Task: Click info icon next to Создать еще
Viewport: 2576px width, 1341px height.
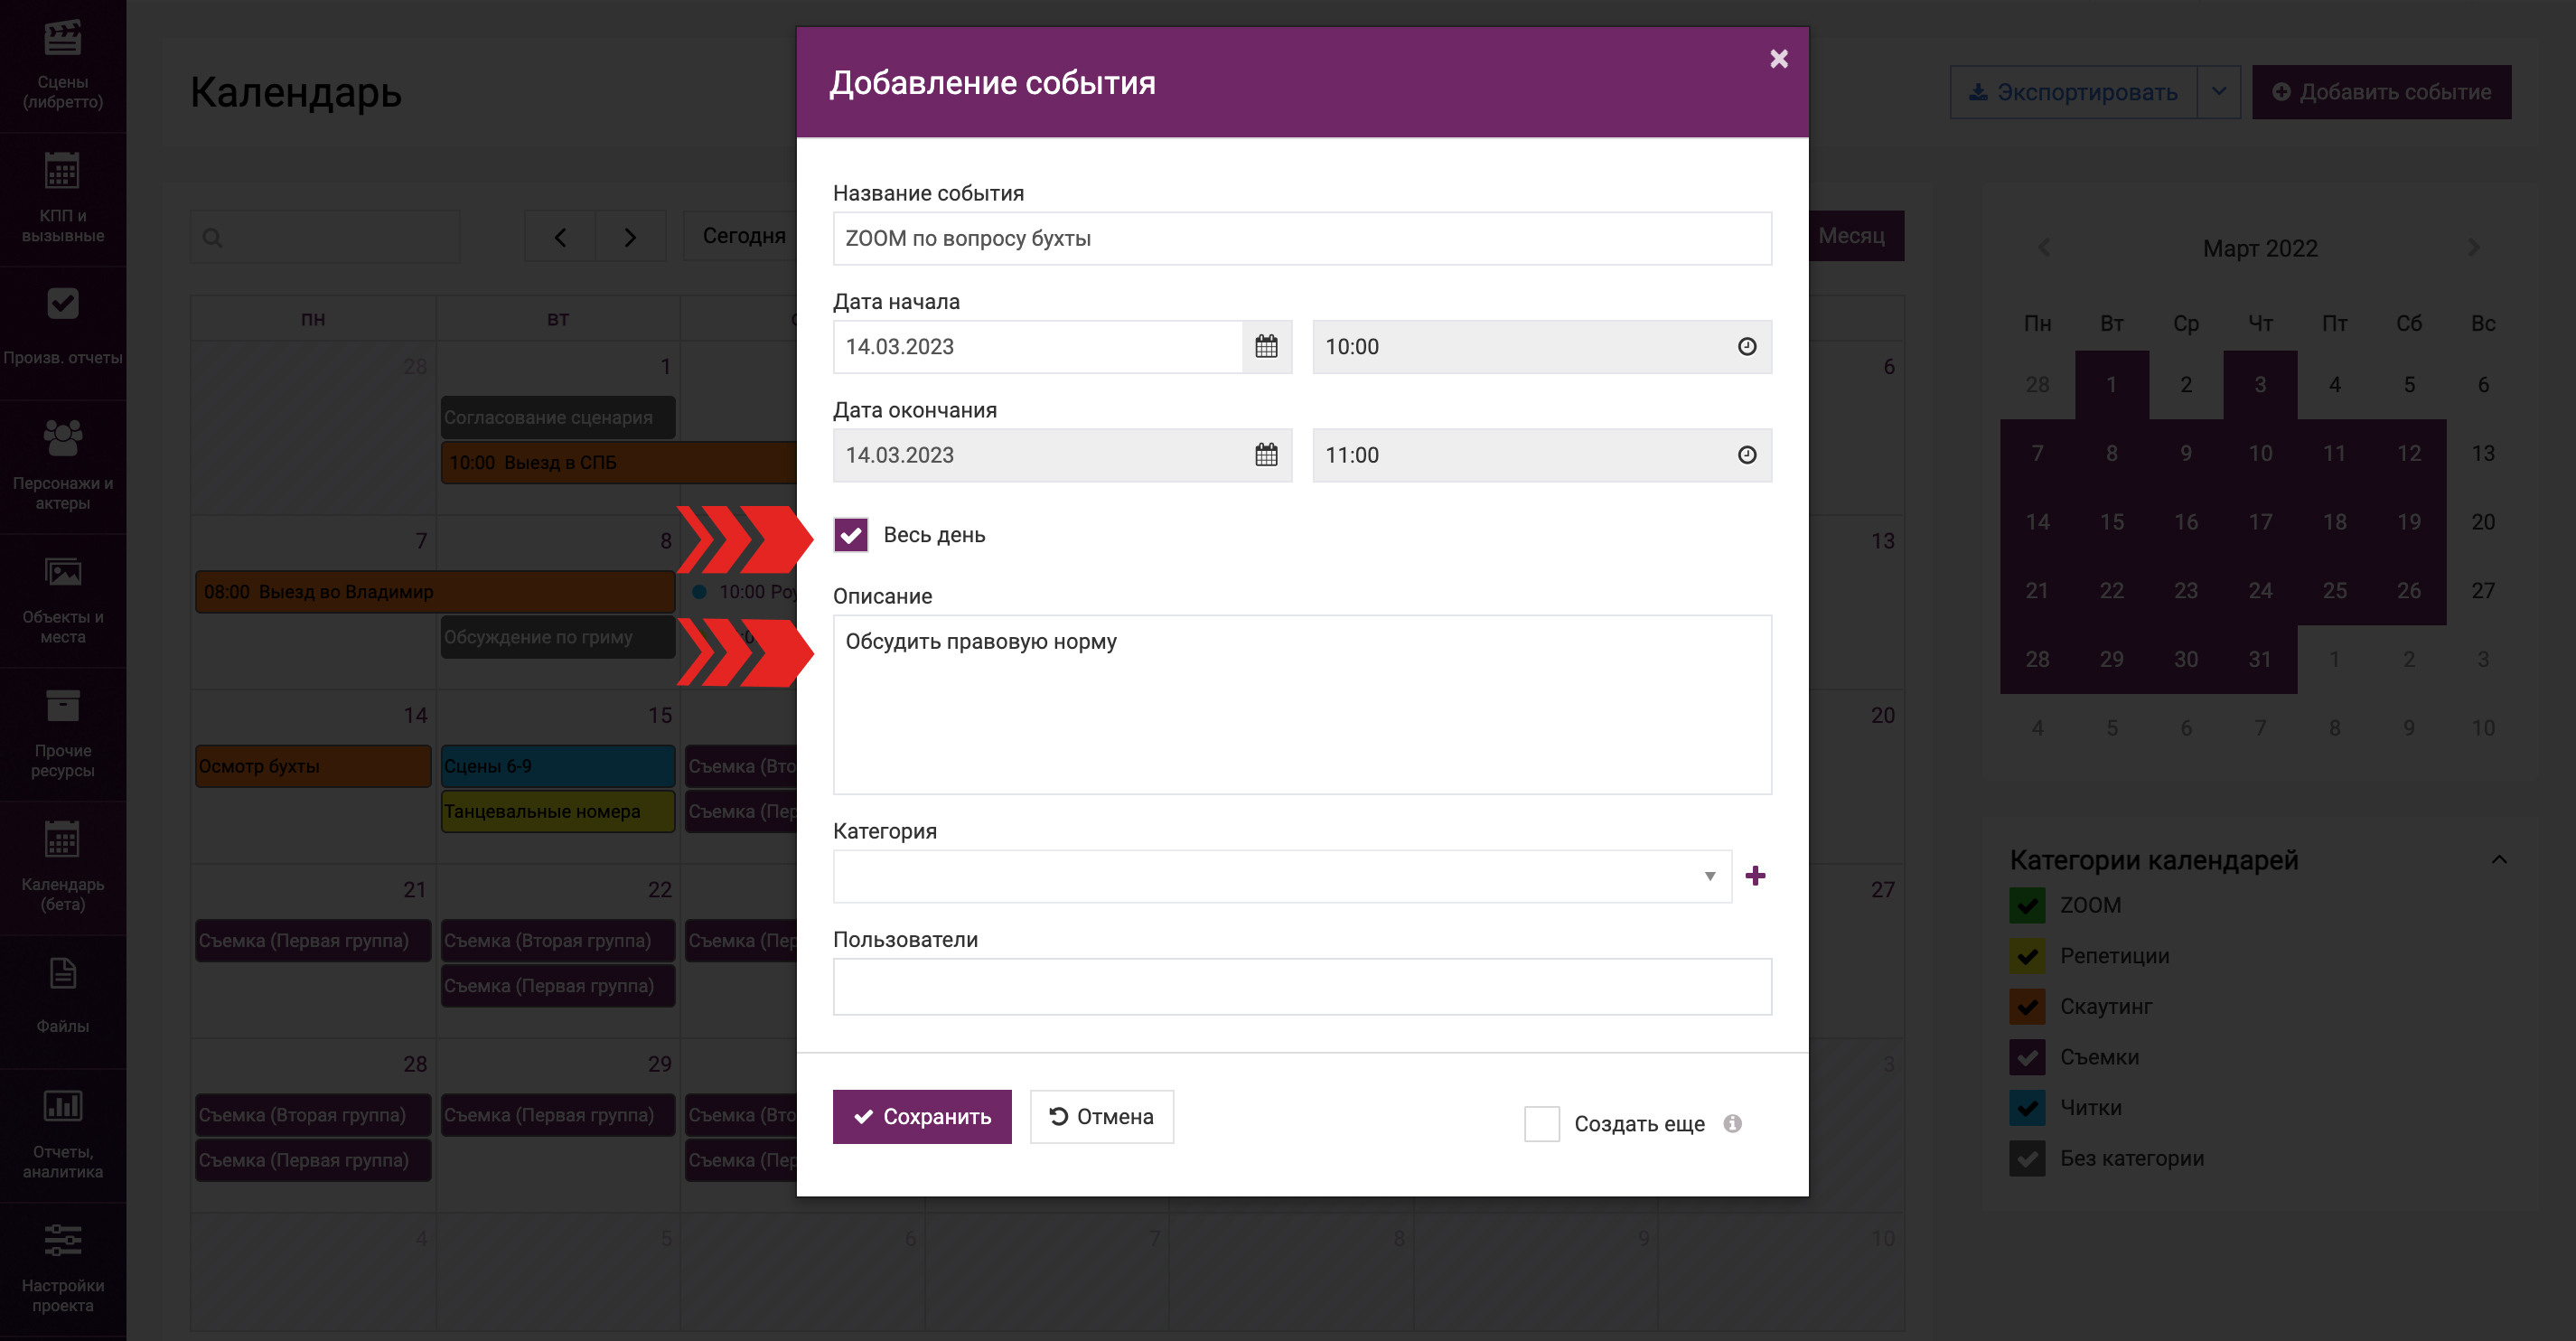Action: (x=1733, y=1123)
